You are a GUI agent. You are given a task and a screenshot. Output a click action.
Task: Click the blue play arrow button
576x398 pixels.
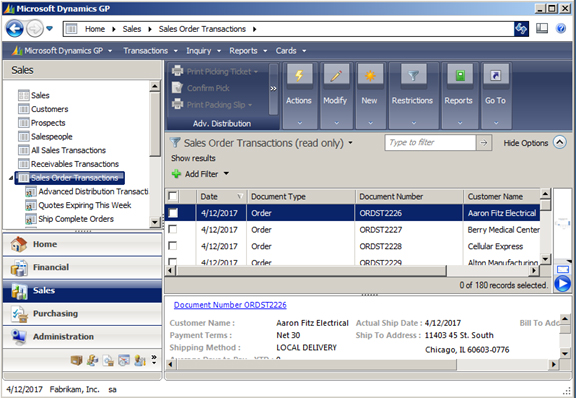pos(563,284)
